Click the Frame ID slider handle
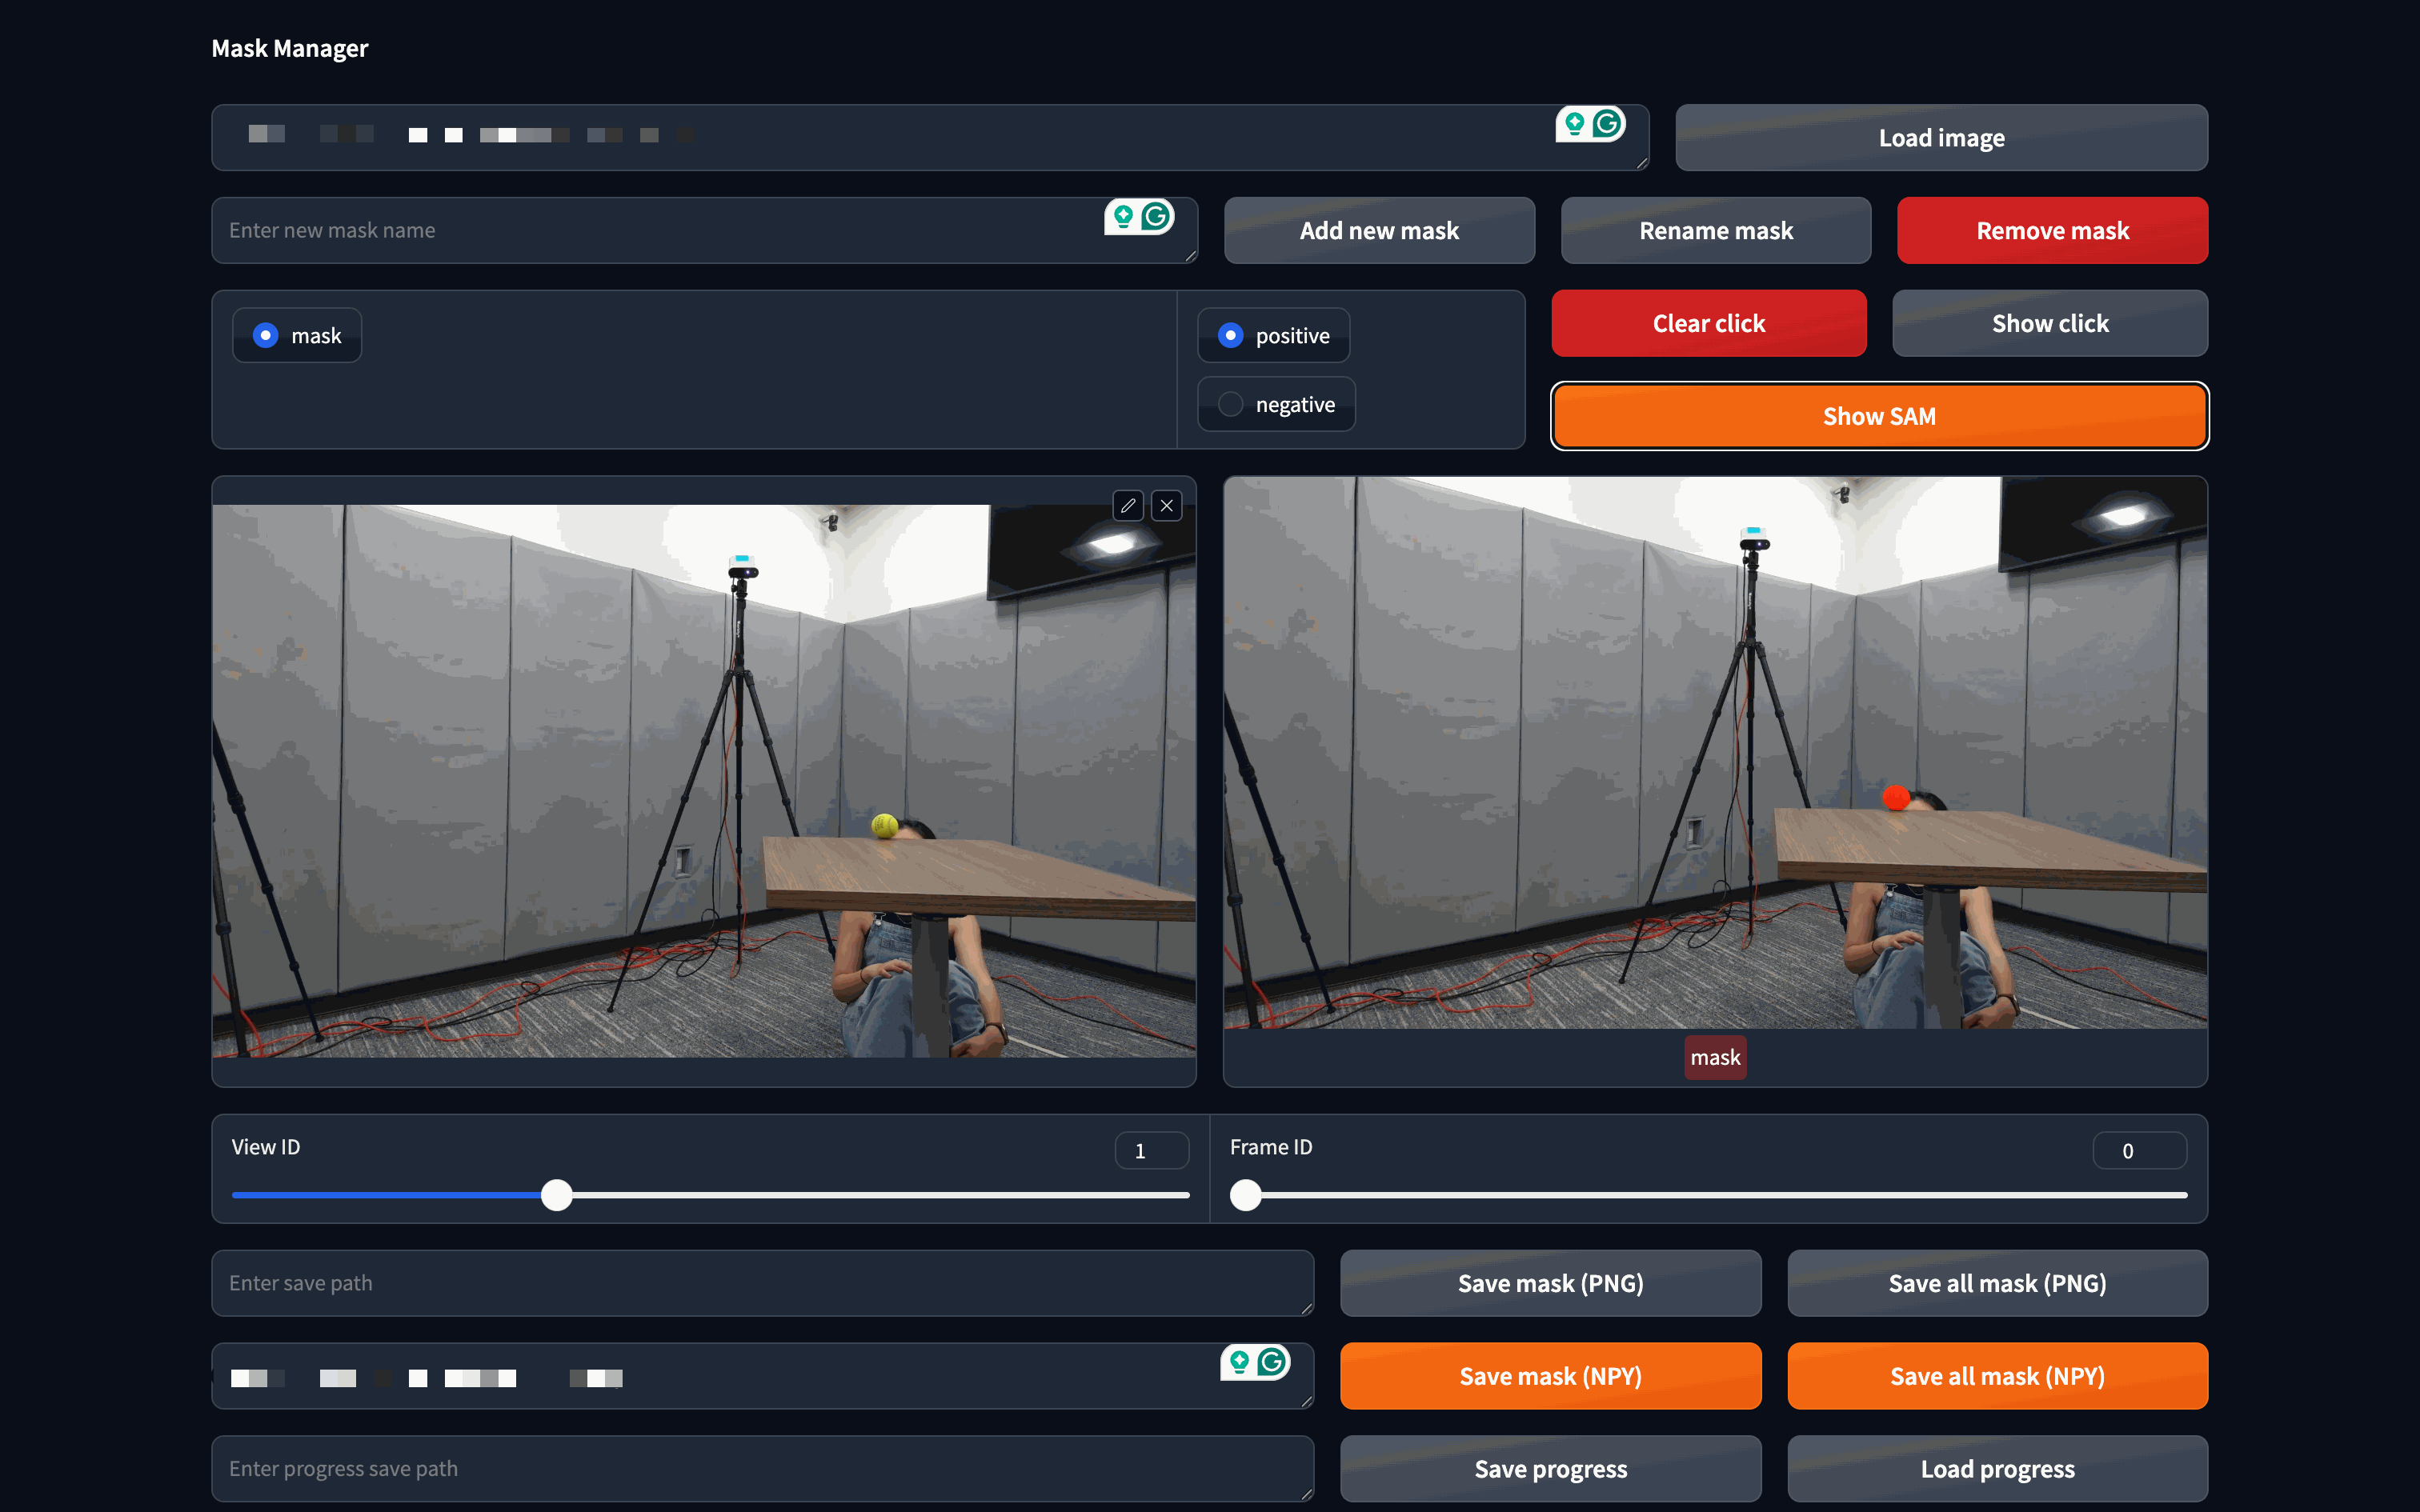Image resolution: width=2420 pixels, height=1512 pixels. click(x=1245, y=1195)
